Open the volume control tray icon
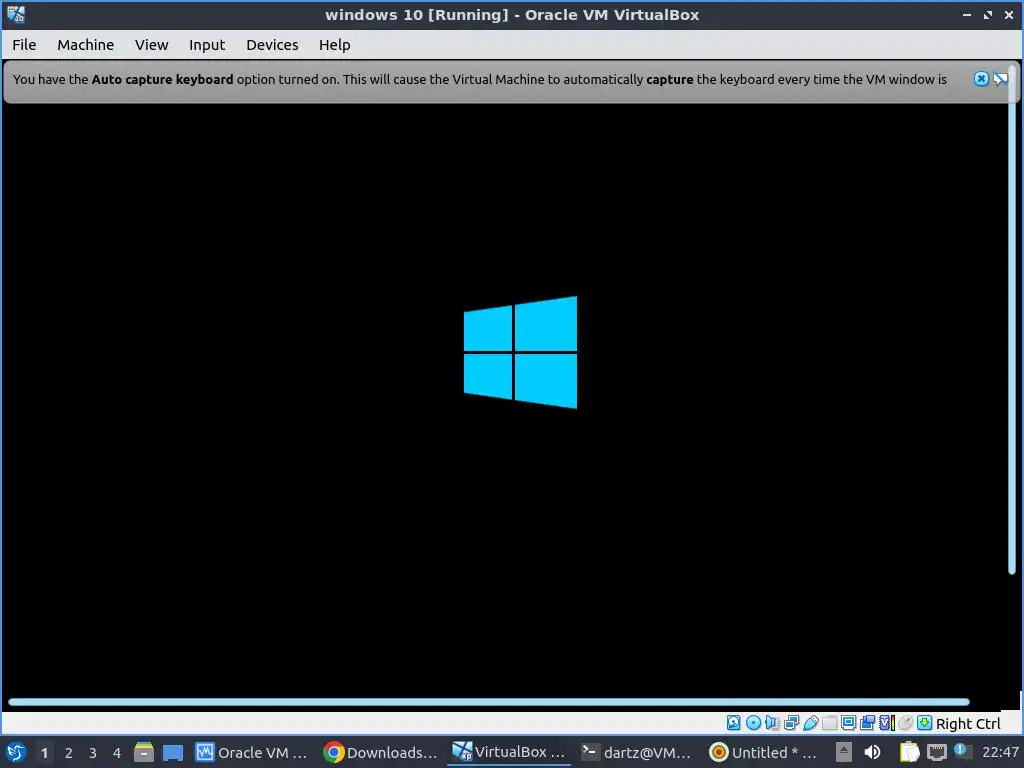Image resolution: width=1024 pixels, height=768 pixels. pos(872,752)
